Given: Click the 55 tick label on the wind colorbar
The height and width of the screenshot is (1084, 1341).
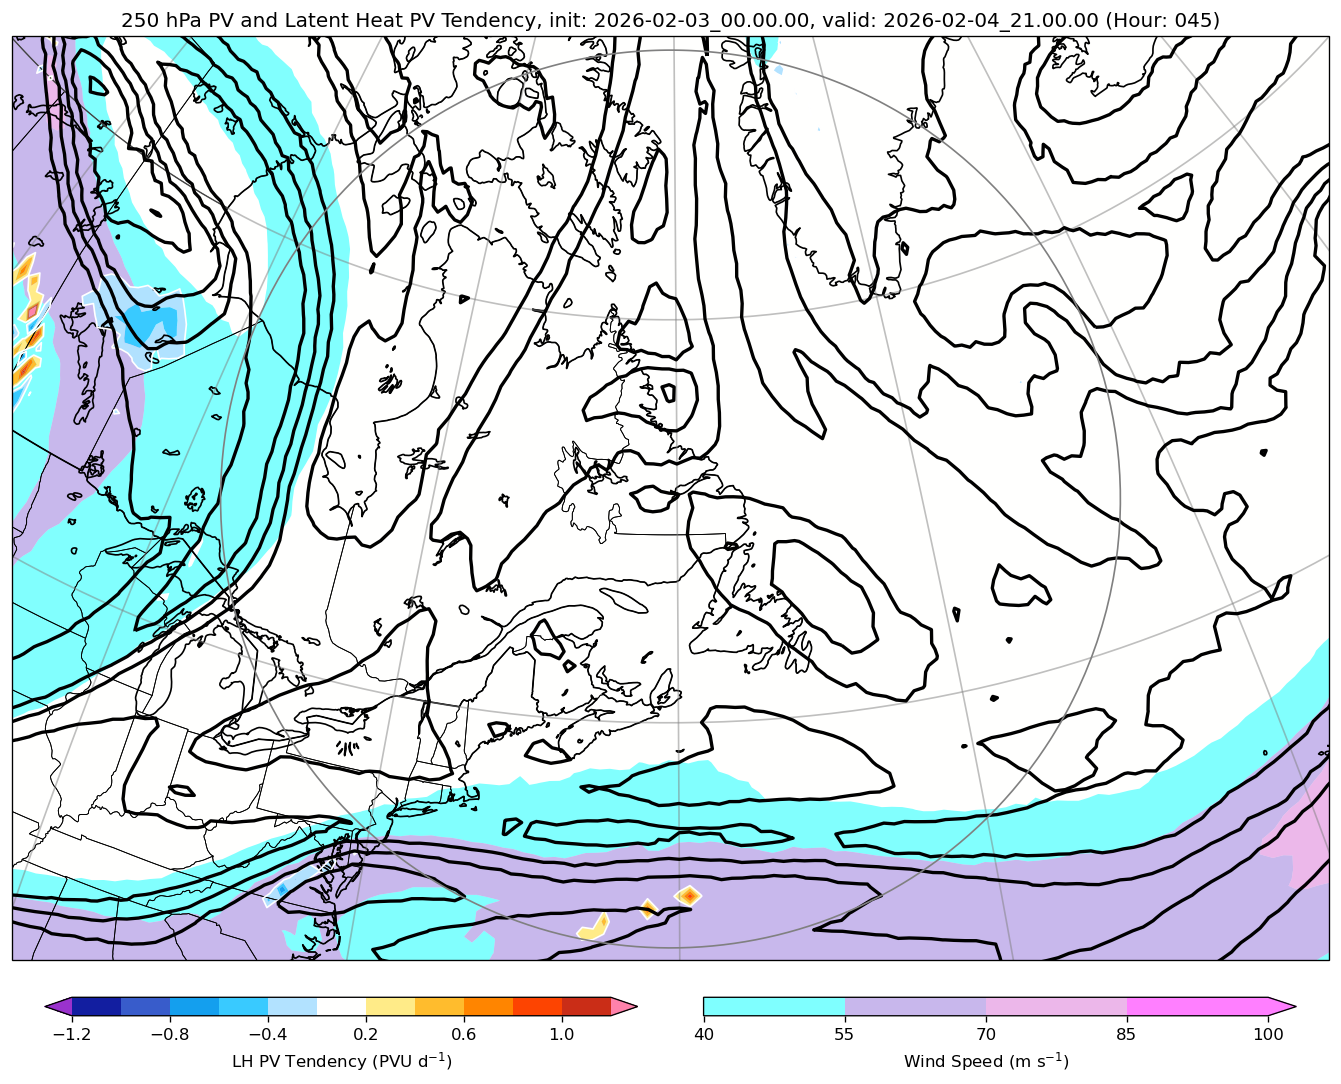Looking at the screenshot, I should click(845, 1034).
